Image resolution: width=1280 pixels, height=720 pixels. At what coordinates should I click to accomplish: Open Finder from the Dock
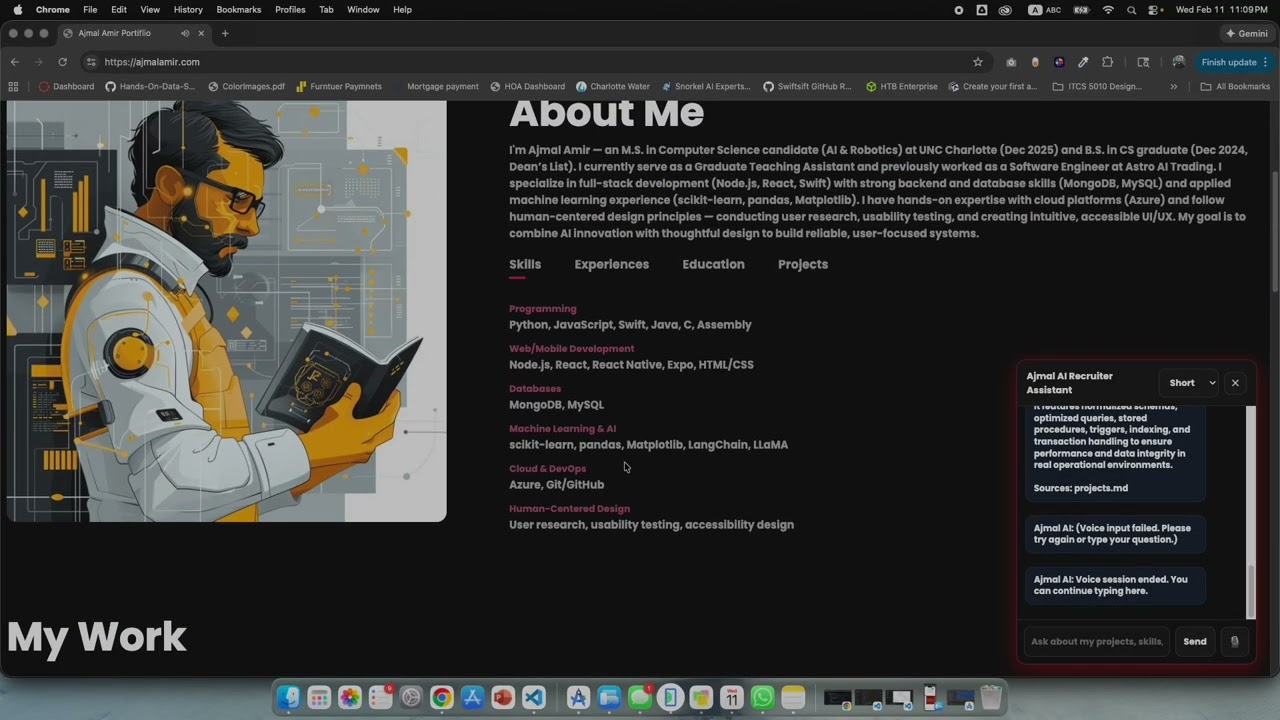[288, 697]
